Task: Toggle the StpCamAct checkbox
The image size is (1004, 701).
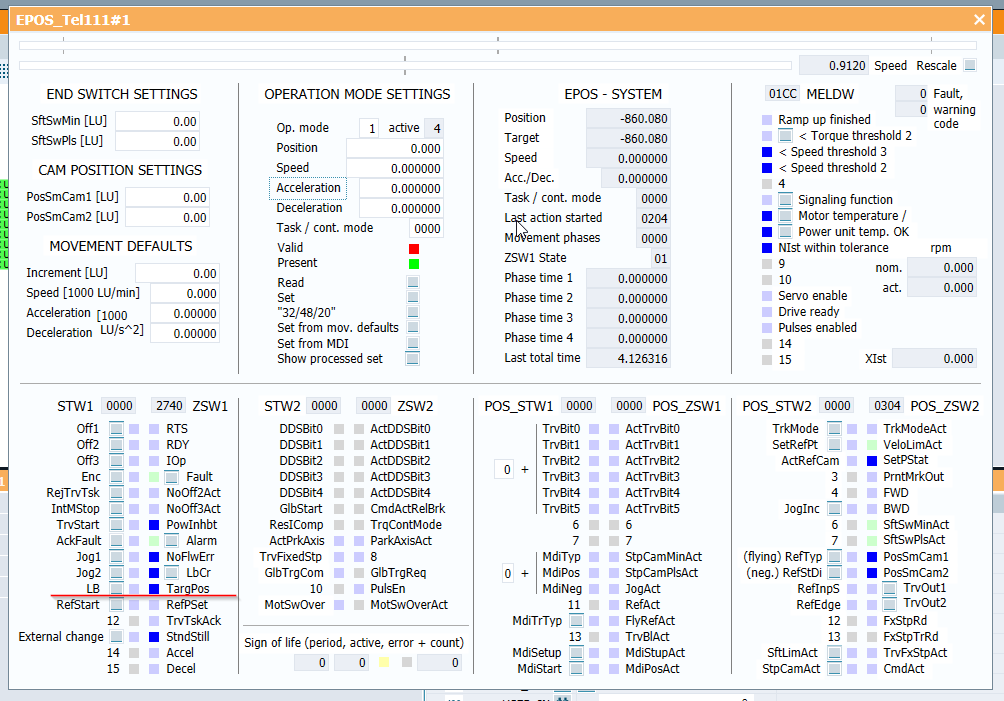Action: pyautogui.click(x=834, y=668)
